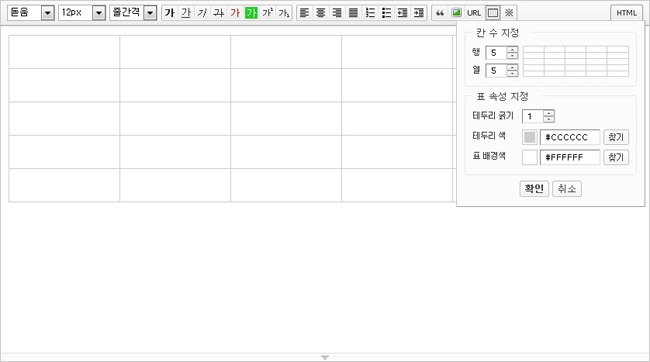Viewport: 650px width, 362px height.
Task: Insert a bulleted list
Action: (x=386, y=13)
